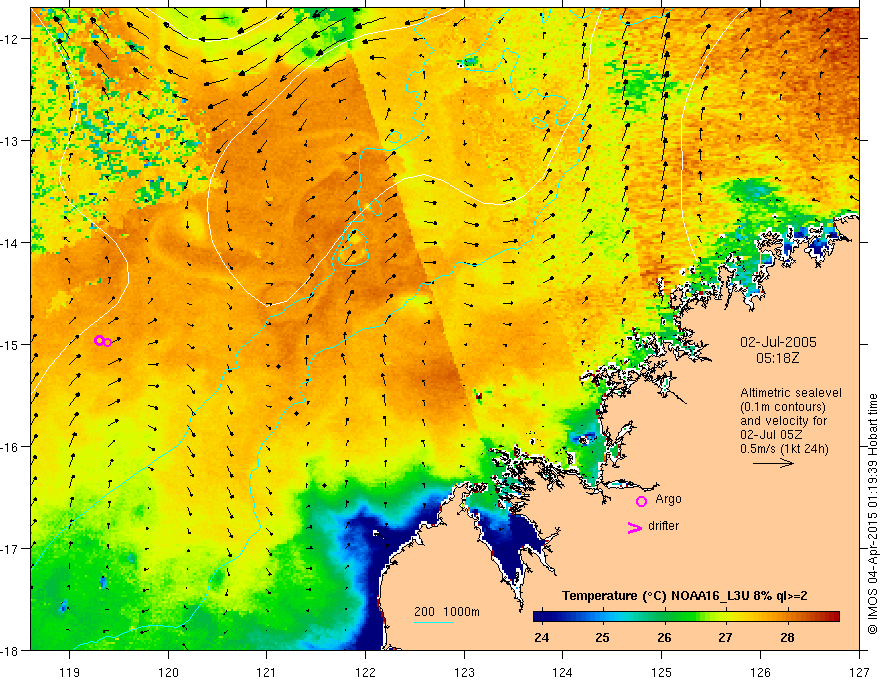
Task: Click the magenta drifter arrowhead in the legend
Action: point(634,528)
